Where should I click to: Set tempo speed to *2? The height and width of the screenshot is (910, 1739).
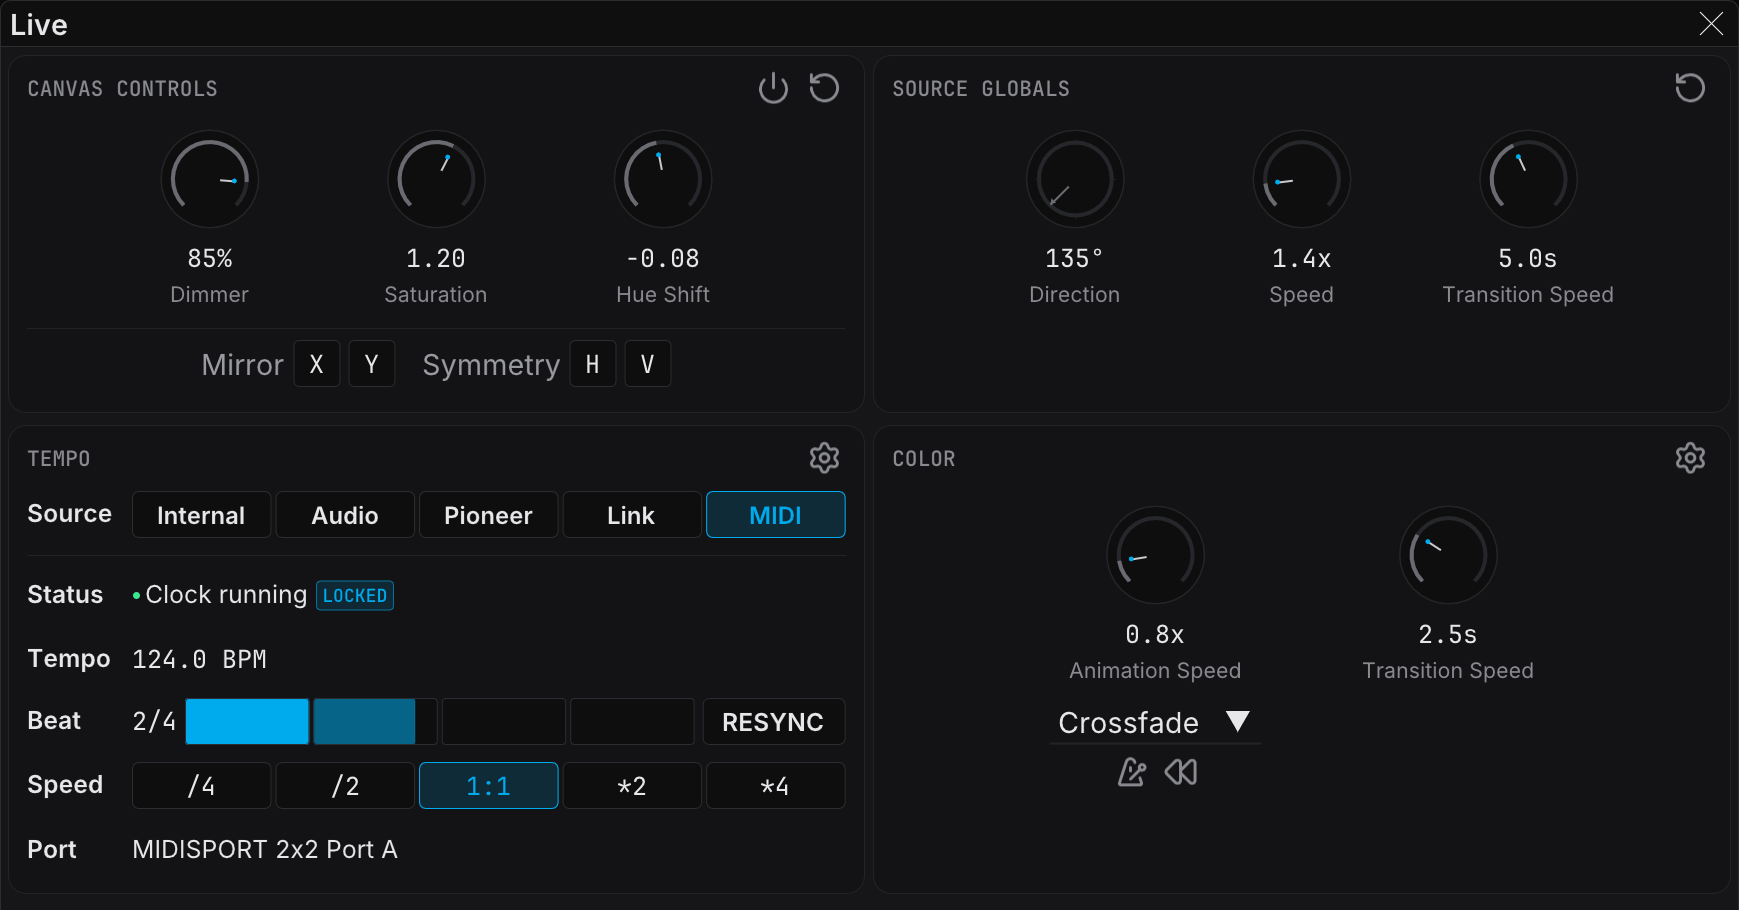pyautogui.click(x=632, y=786)
